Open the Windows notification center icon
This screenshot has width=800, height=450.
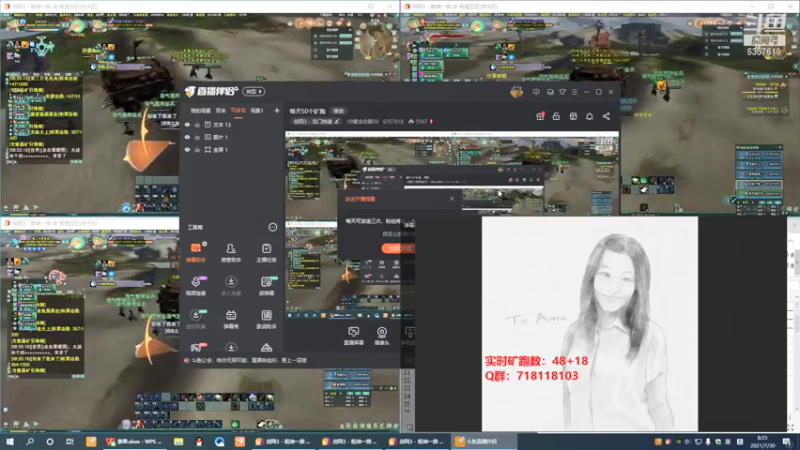pyautogui.click(x=787, y=441)
